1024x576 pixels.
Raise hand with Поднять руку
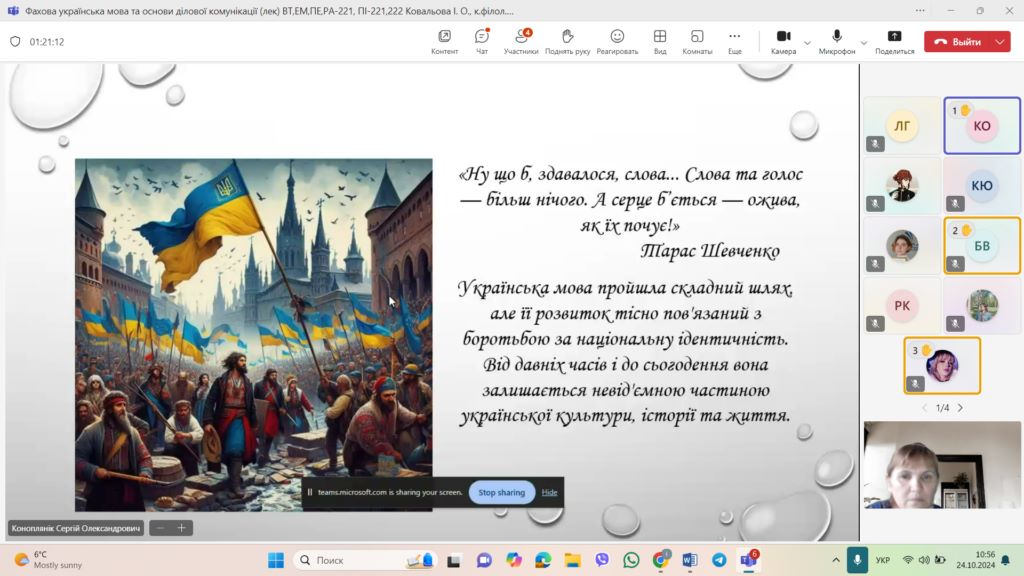(567, 41)
